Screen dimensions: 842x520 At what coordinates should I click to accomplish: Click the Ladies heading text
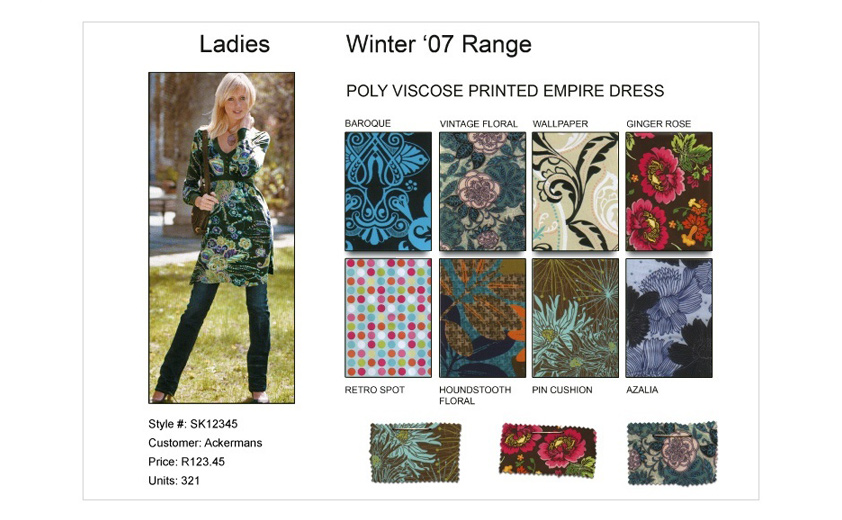pyautogui.click(x=234, y=44)
